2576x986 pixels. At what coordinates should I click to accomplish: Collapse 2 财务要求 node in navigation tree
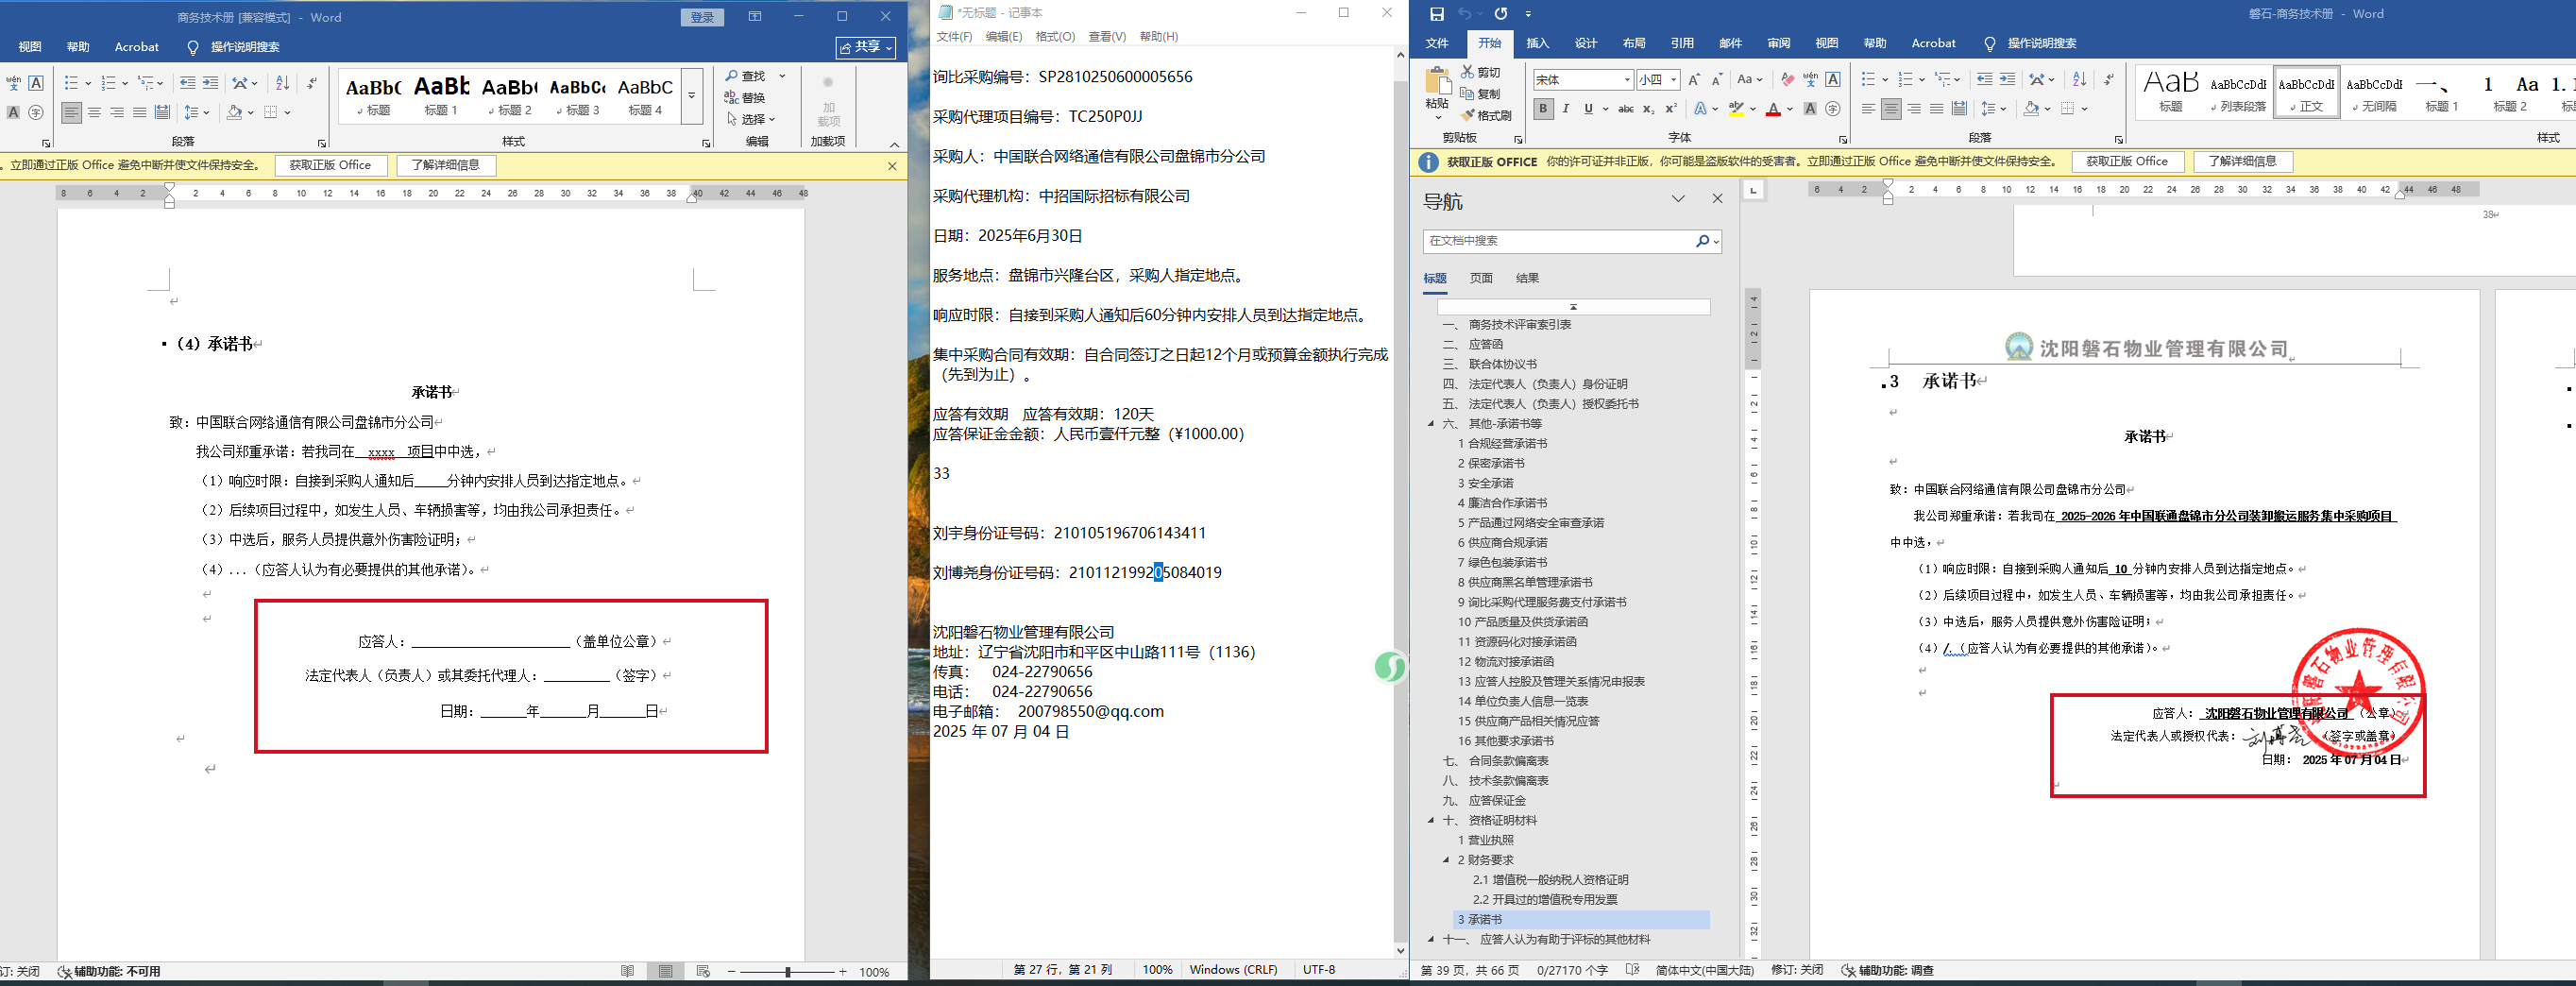pos(1446,860)
